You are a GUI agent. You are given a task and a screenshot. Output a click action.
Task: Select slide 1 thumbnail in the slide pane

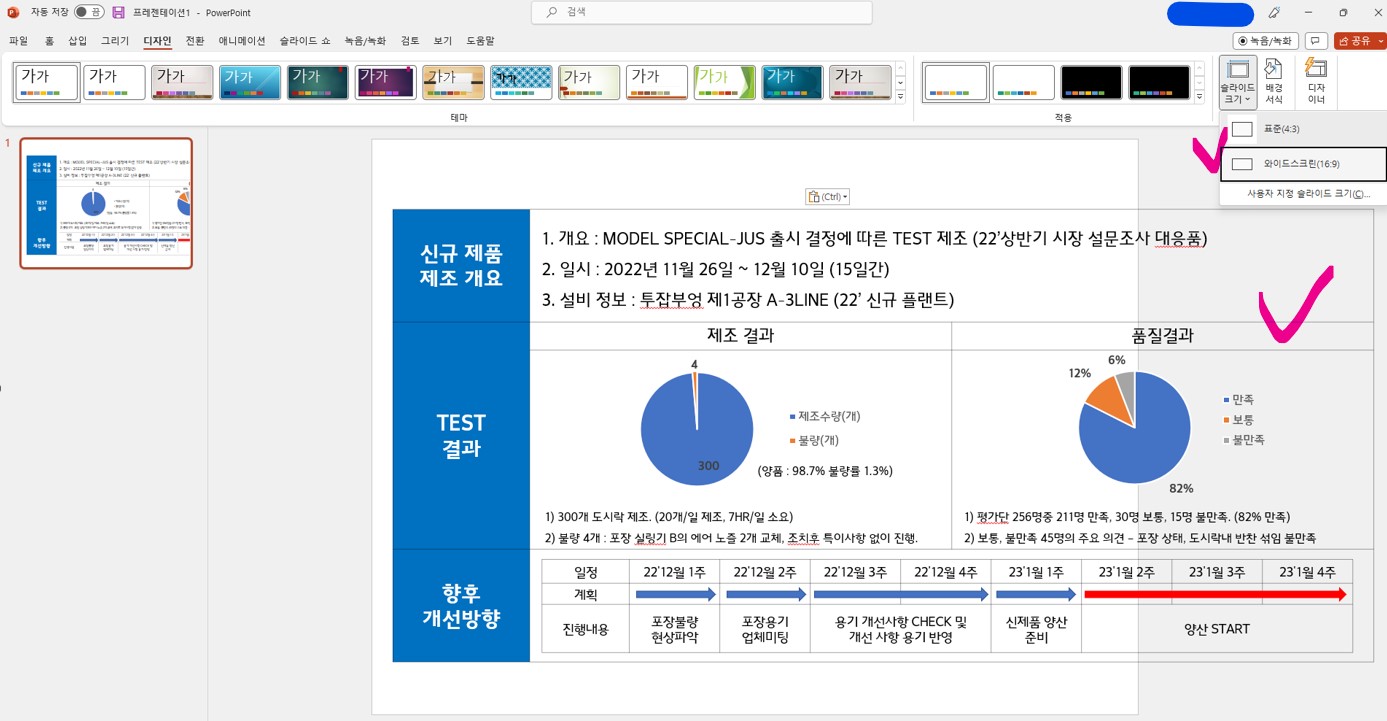(x=104, y=204)
